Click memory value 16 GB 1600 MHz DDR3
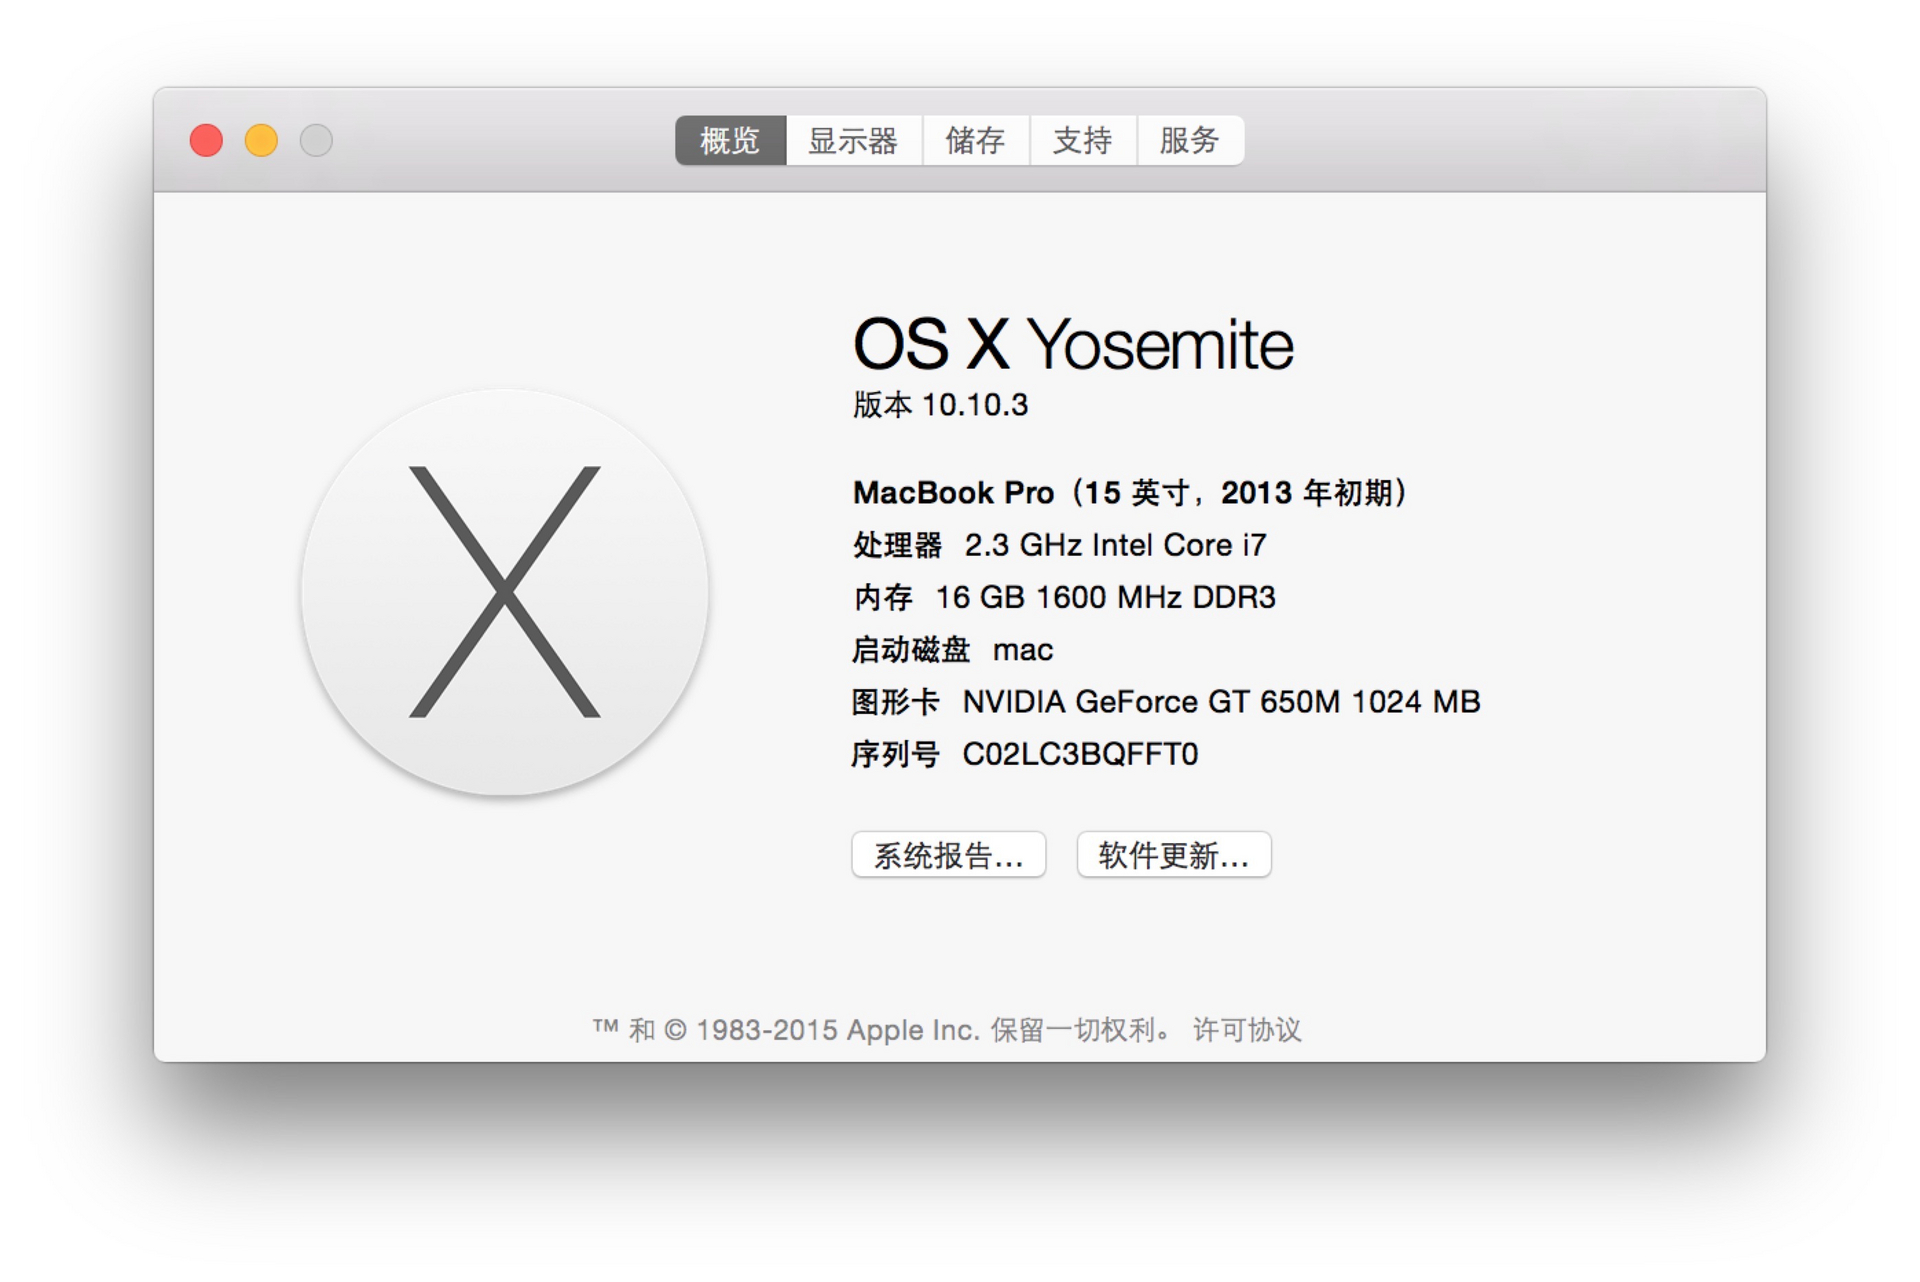This screenshot has height=1282, width=1920. (x=1105, y=597)
